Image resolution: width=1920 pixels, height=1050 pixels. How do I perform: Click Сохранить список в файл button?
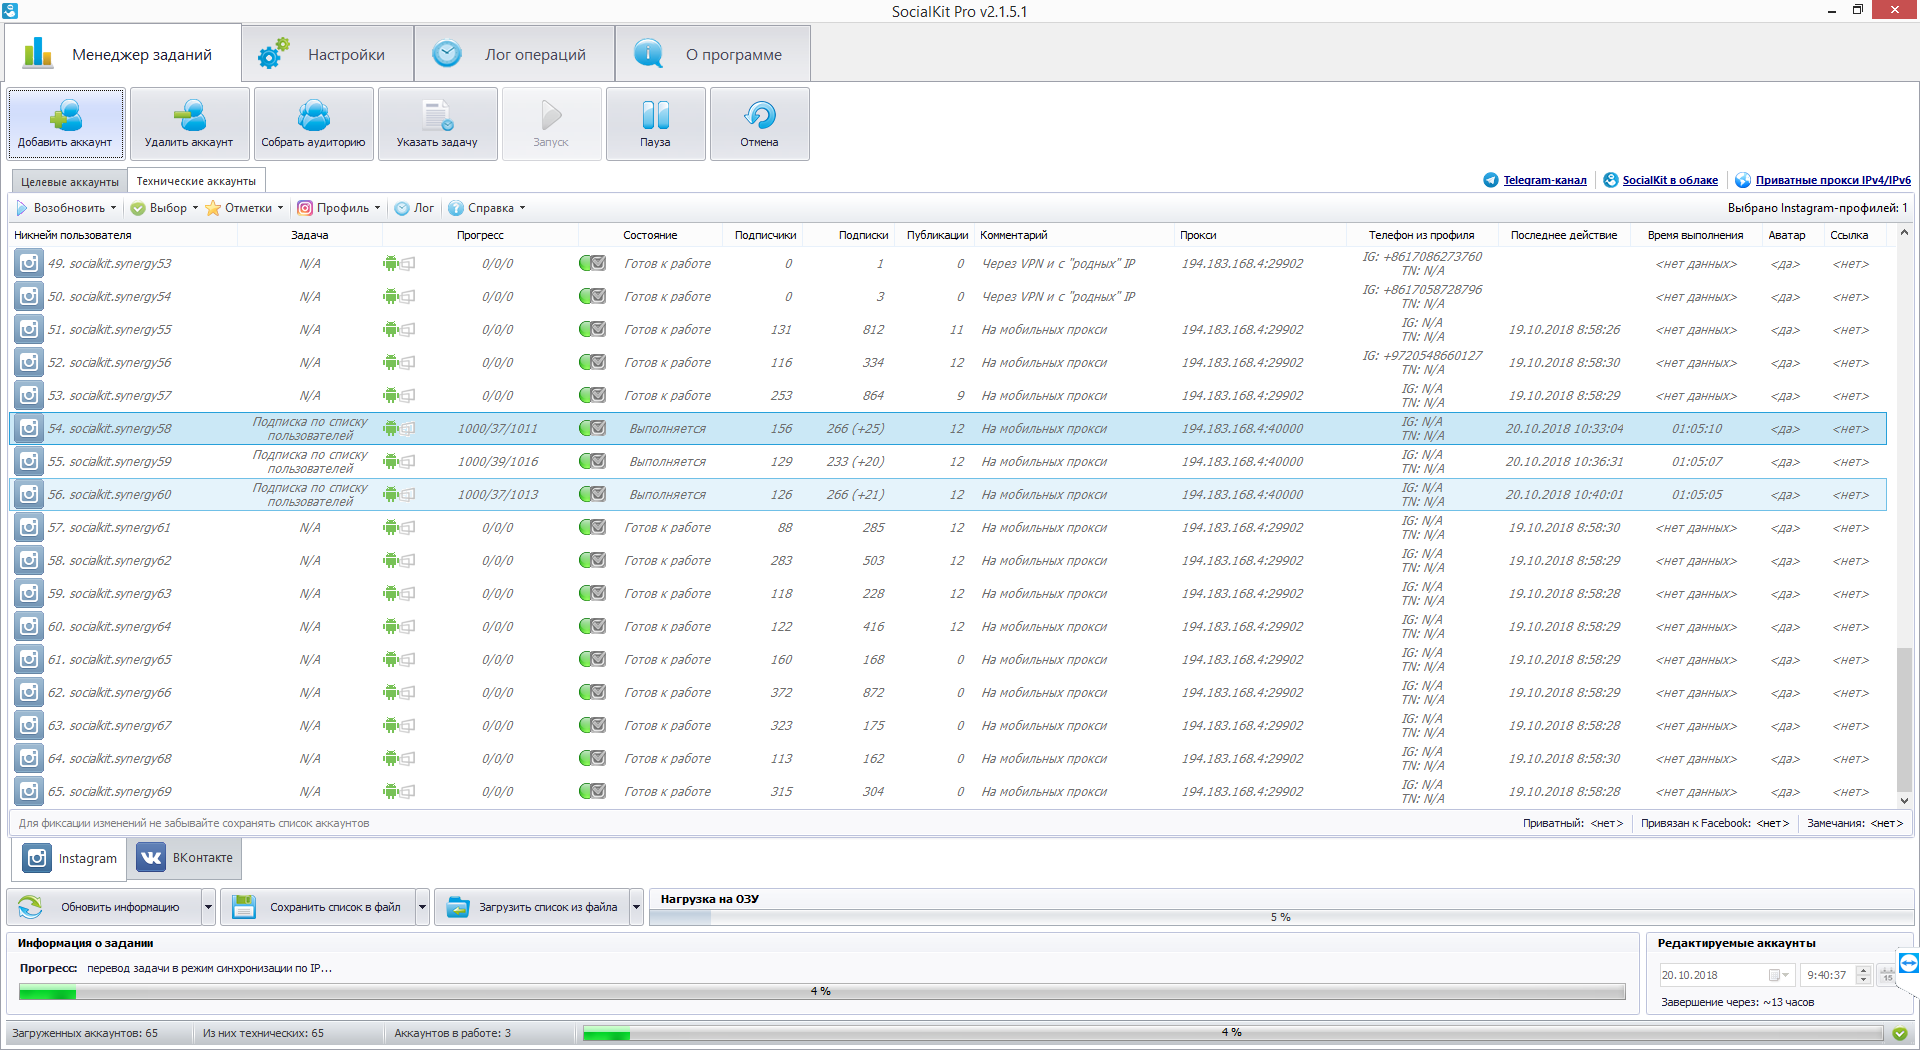click(x=318, y=907)
